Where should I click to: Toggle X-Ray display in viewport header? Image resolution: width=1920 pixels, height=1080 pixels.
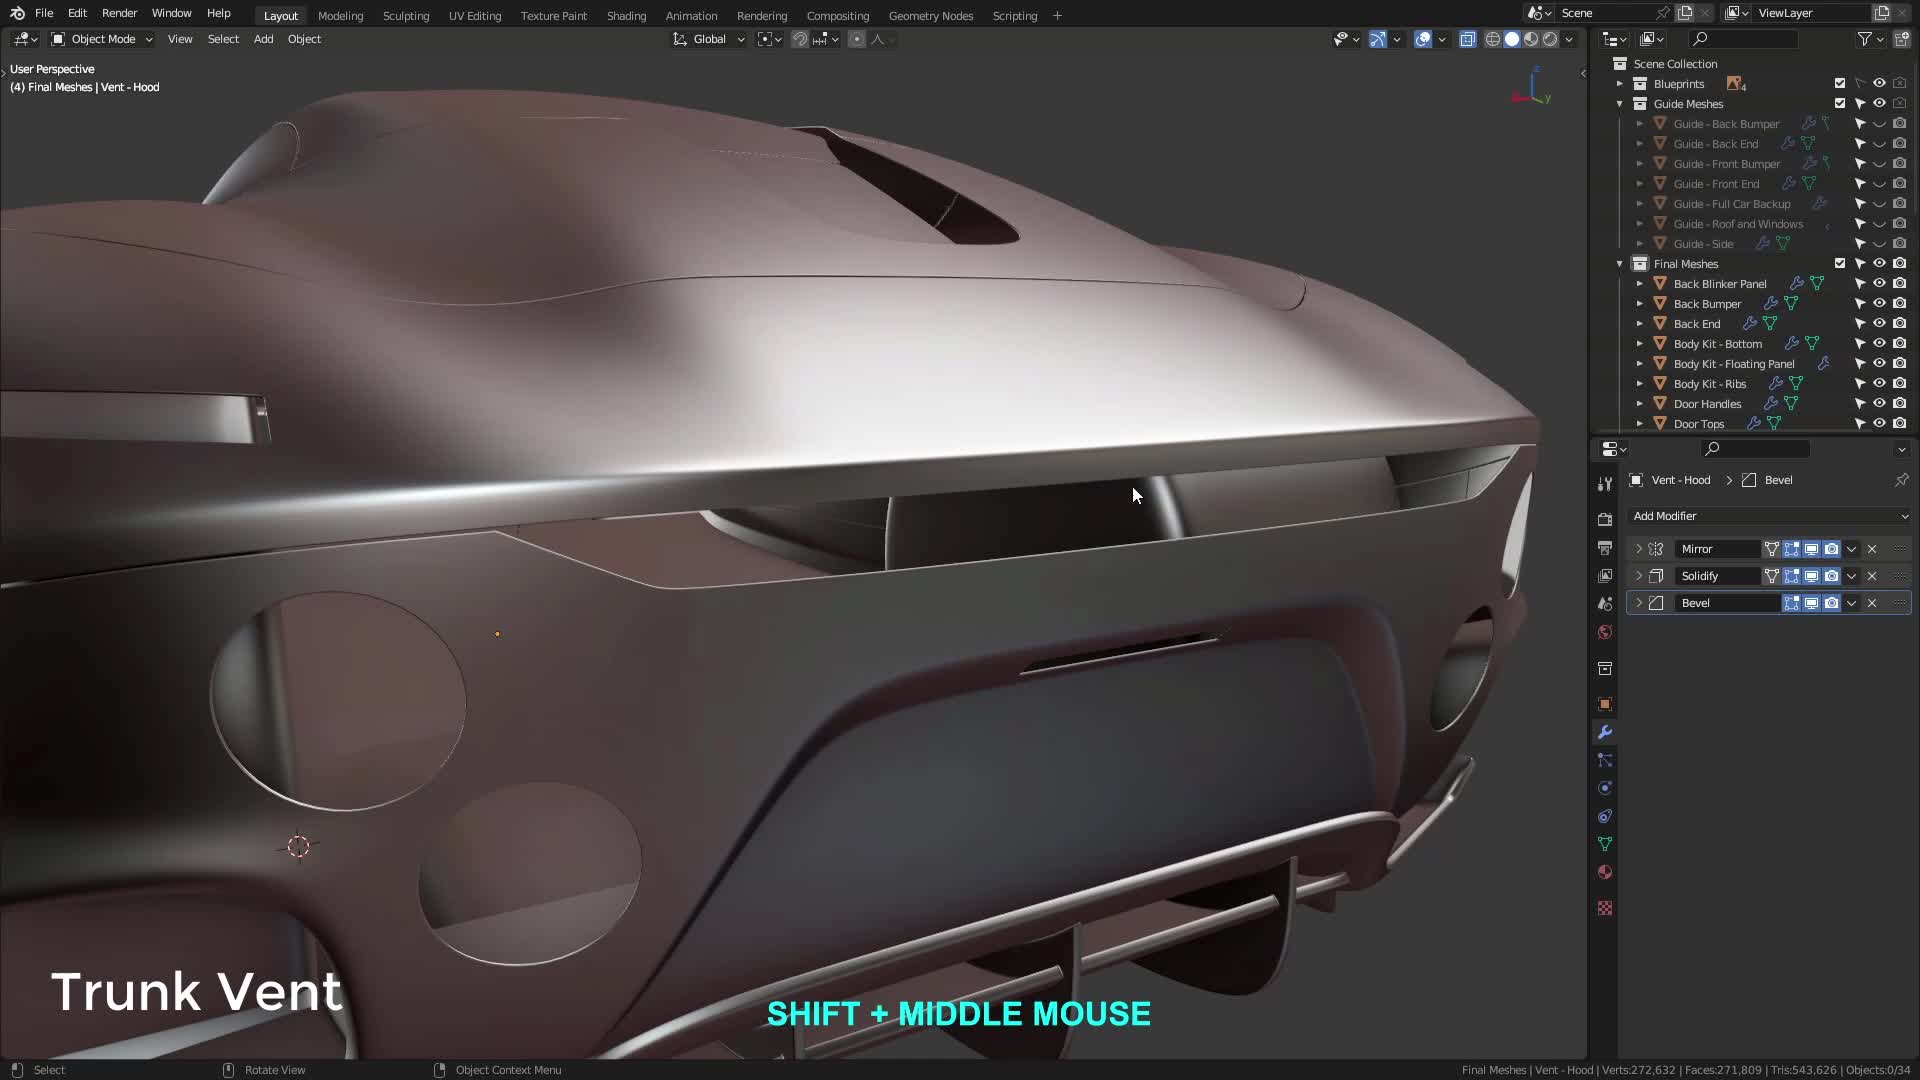1467,39
